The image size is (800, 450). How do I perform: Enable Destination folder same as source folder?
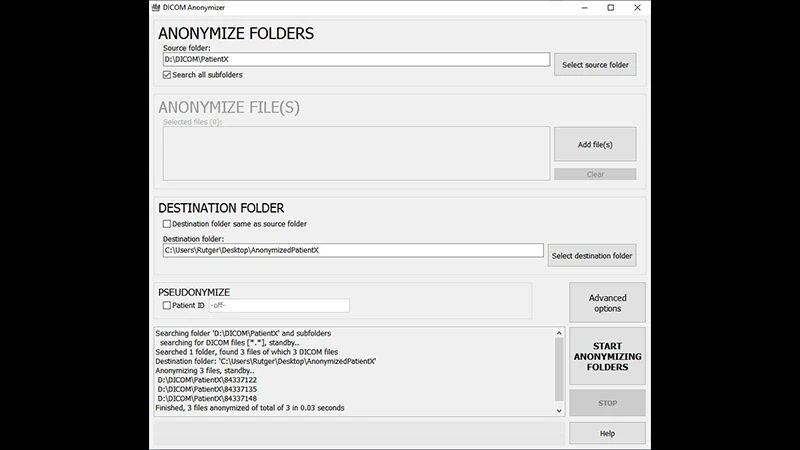167,224
